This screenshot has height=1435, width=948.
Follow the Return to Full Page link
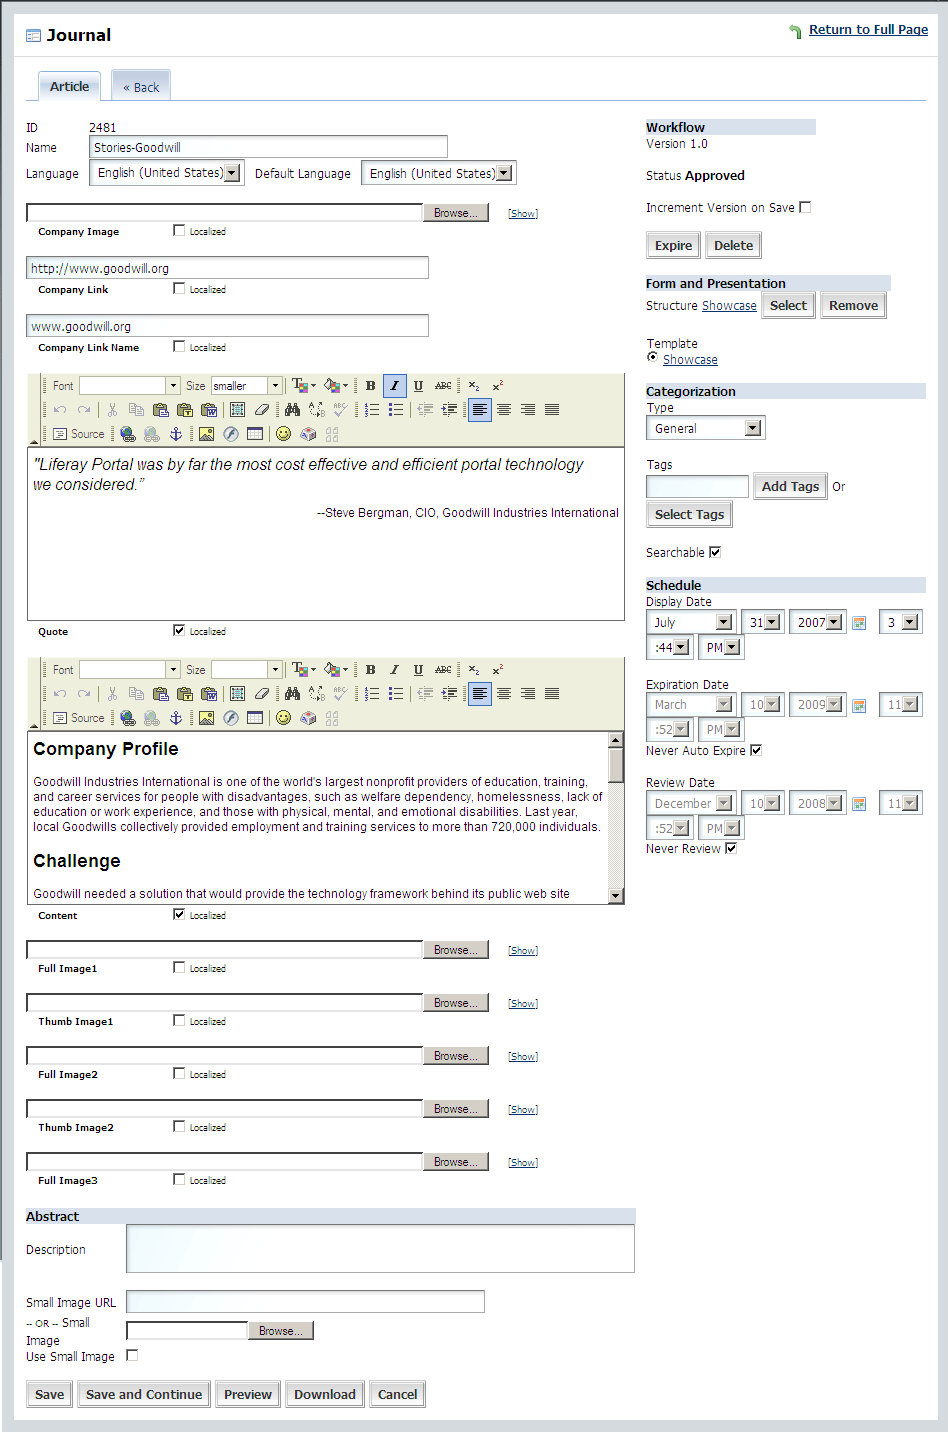coord(868,30)
